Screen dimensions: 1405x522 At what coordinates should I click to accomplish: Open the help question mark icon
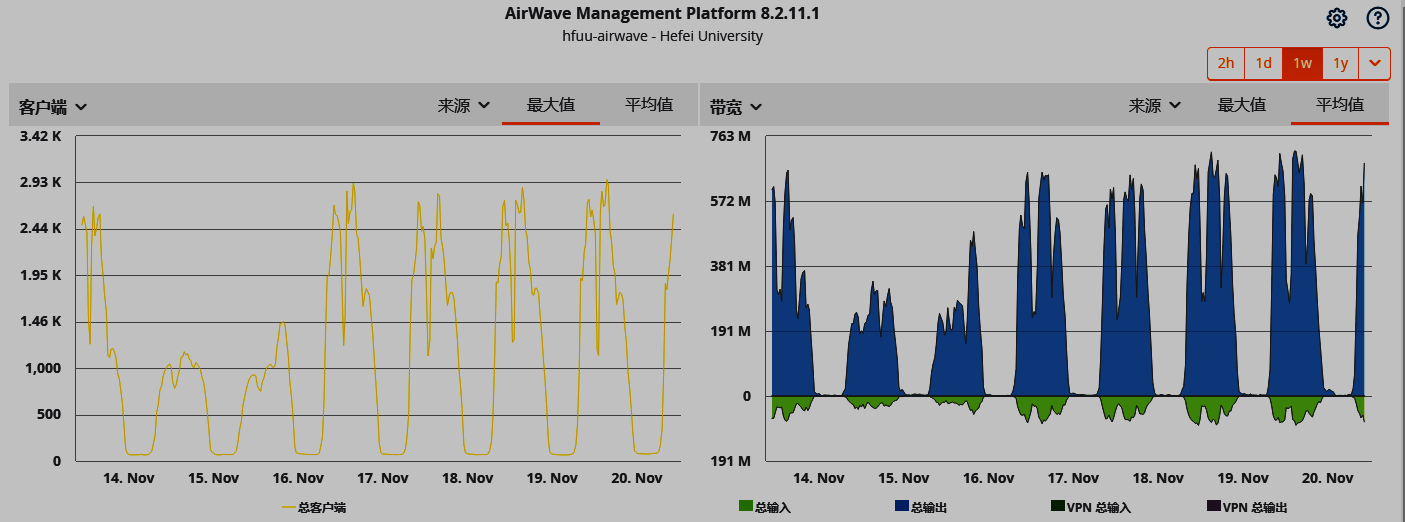pos(1378,18)
